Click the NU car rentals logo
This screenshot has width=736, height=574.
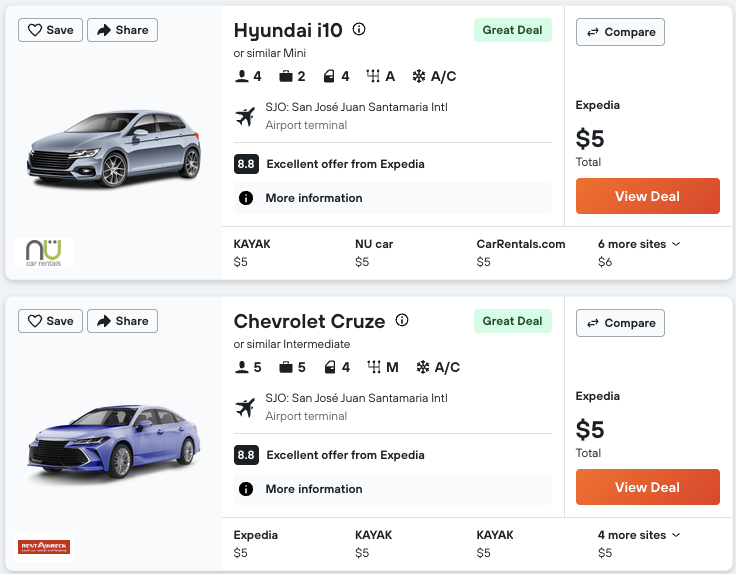(44, 252)
